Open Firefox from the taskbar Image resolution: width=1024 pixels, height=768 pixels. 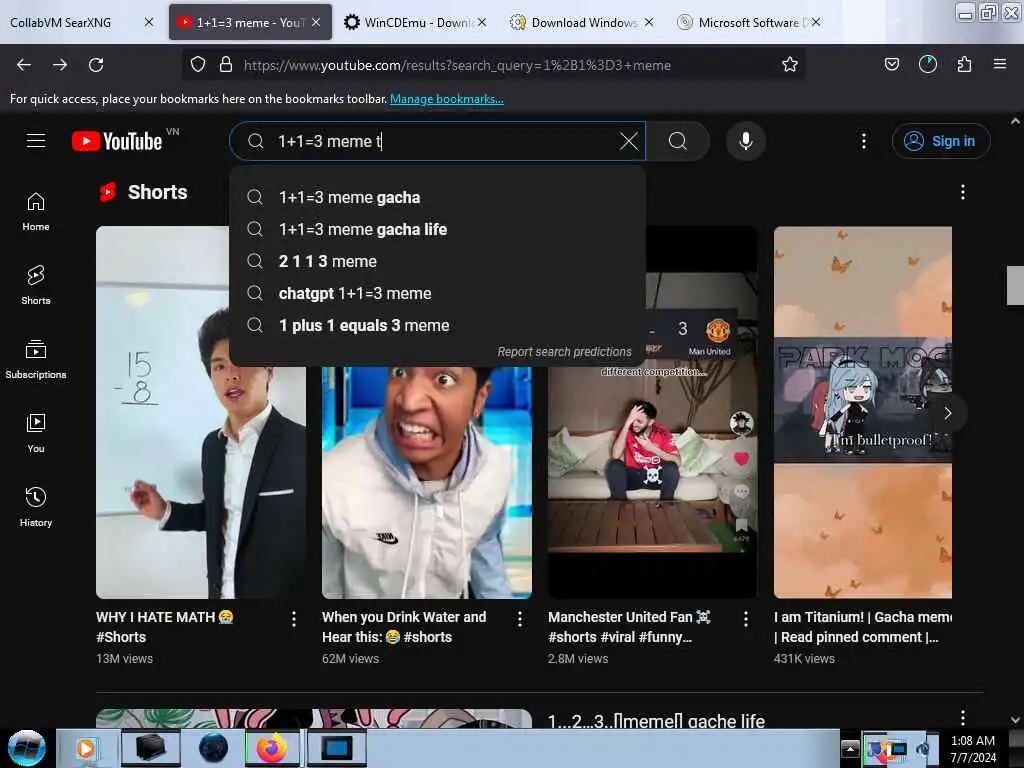272,748
